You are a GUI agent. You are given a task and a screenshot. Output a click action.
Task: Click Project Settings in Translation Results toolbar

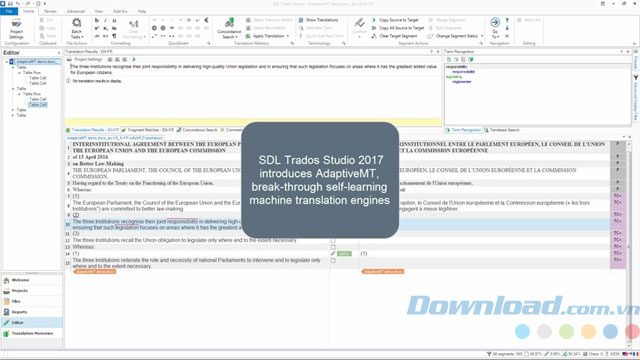click(85, 60)
